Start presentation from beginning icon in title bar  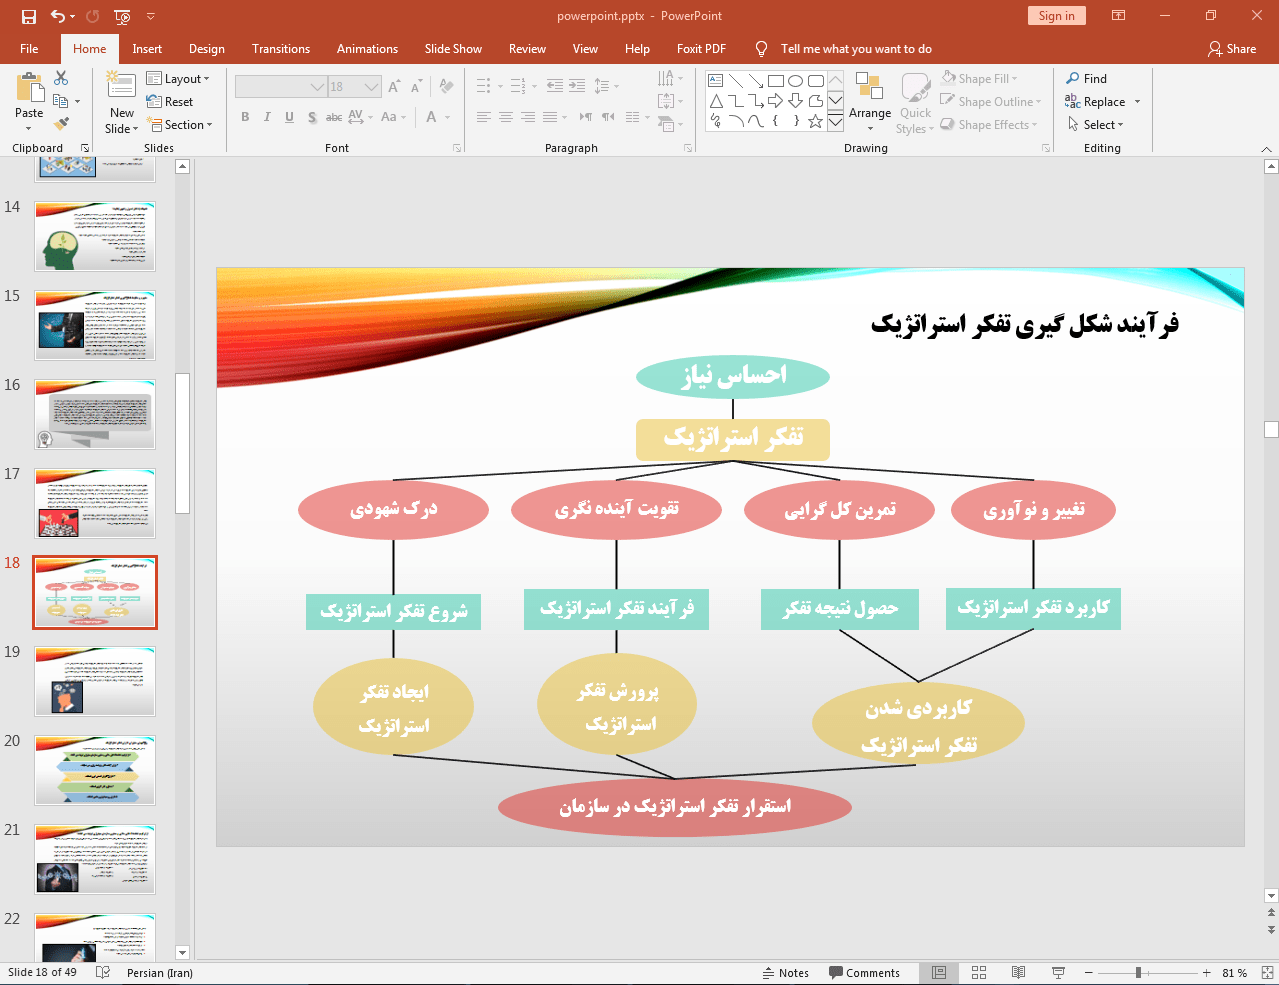pos(122,16)
